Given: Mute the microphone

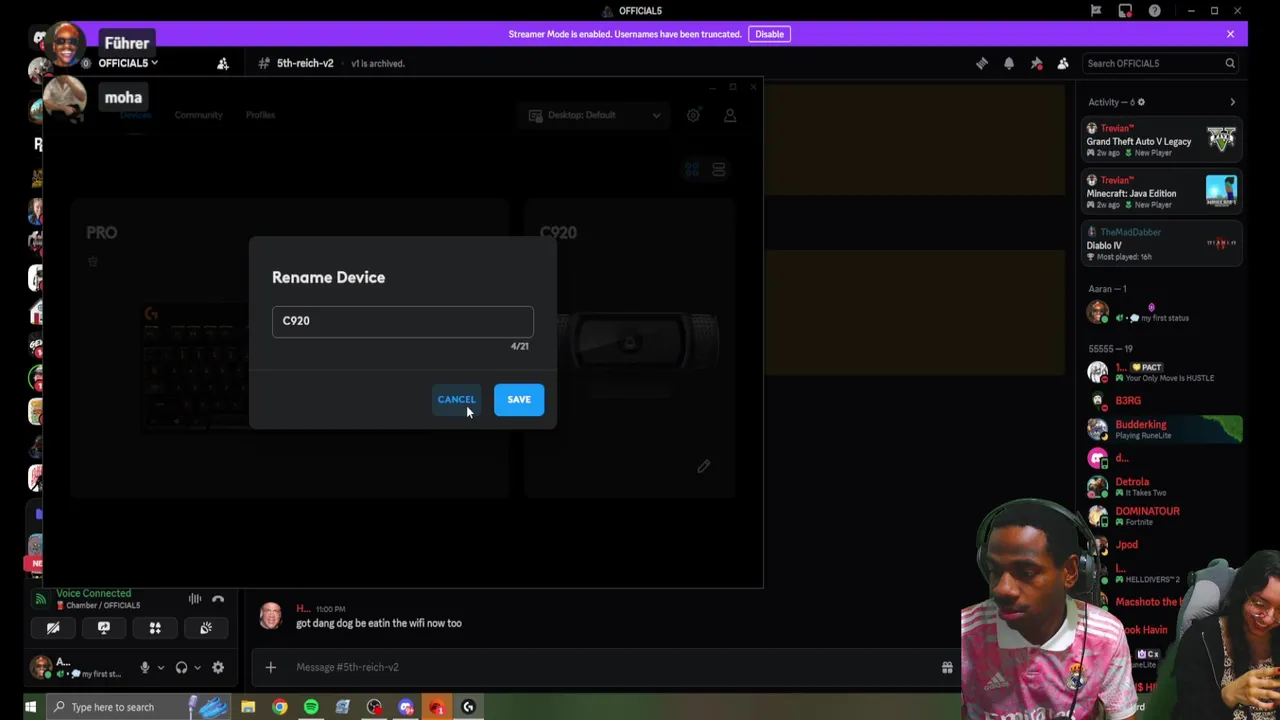Looking at the screenshot, I should click(145, 667).
